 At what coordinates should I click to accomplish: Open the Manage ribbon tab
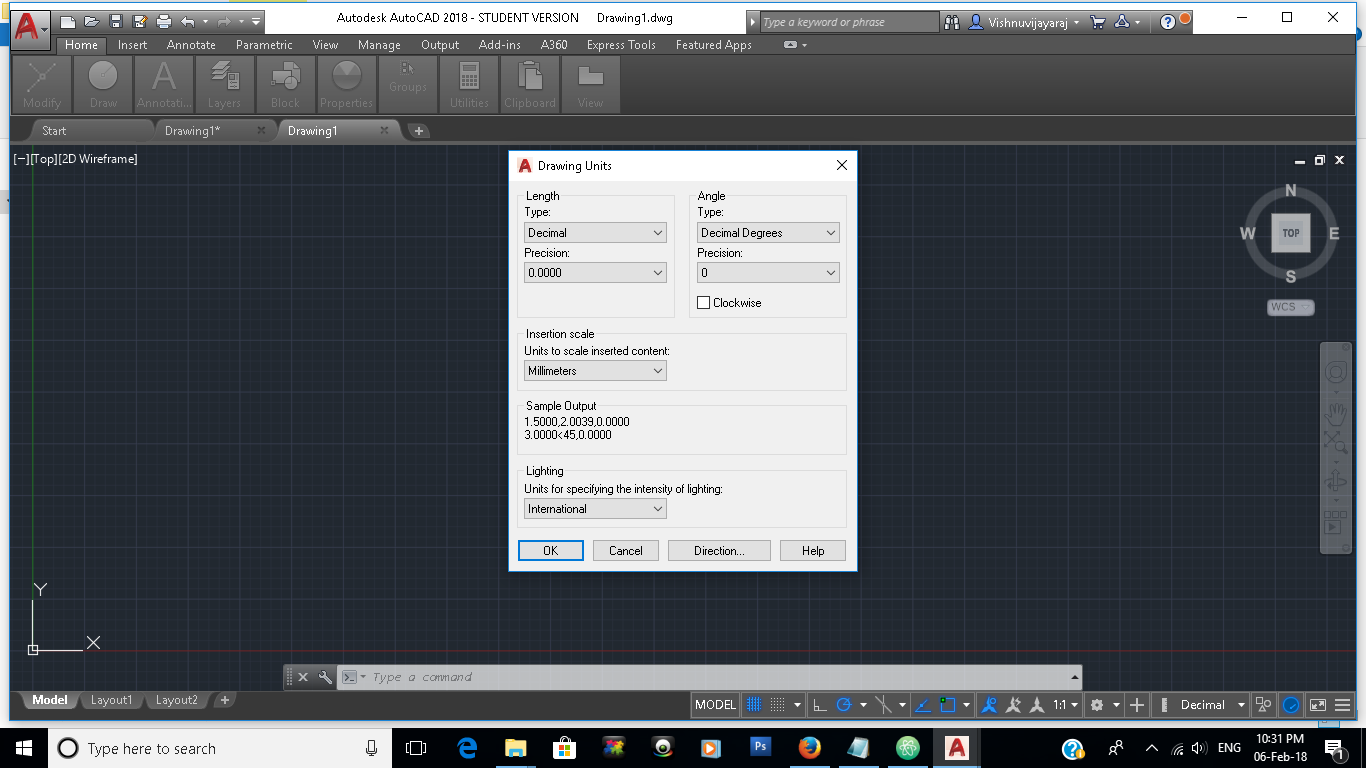[x=379, y=45]
